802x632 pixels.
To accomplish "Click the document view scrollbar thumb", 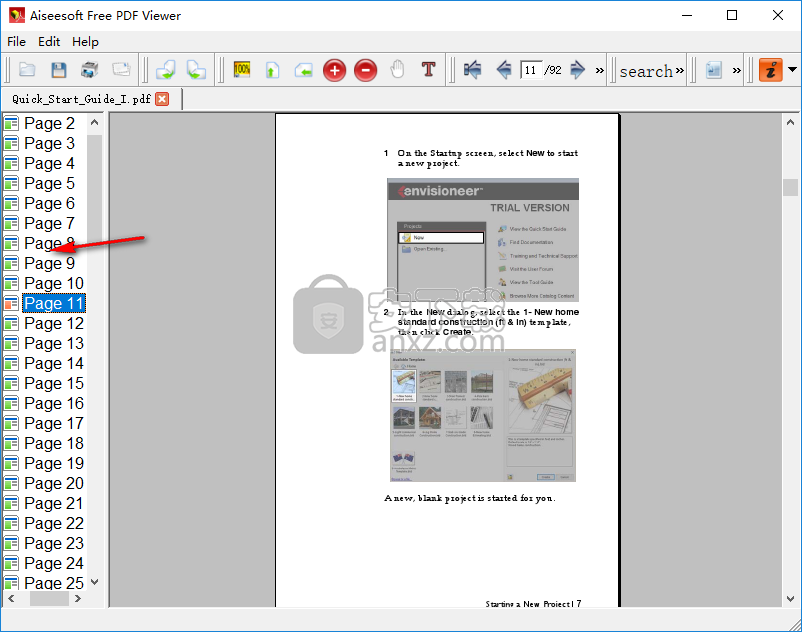I will (790, 187).
